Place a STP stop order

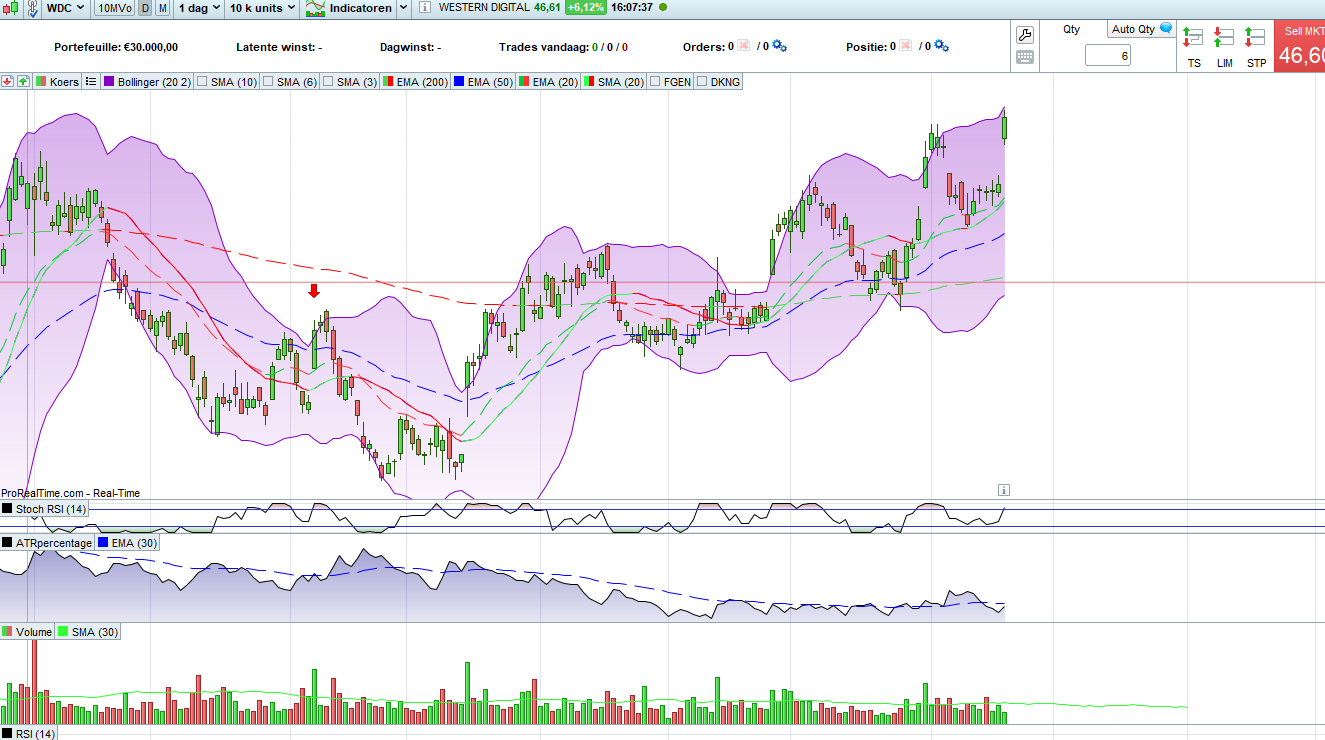pos(1256,46)
